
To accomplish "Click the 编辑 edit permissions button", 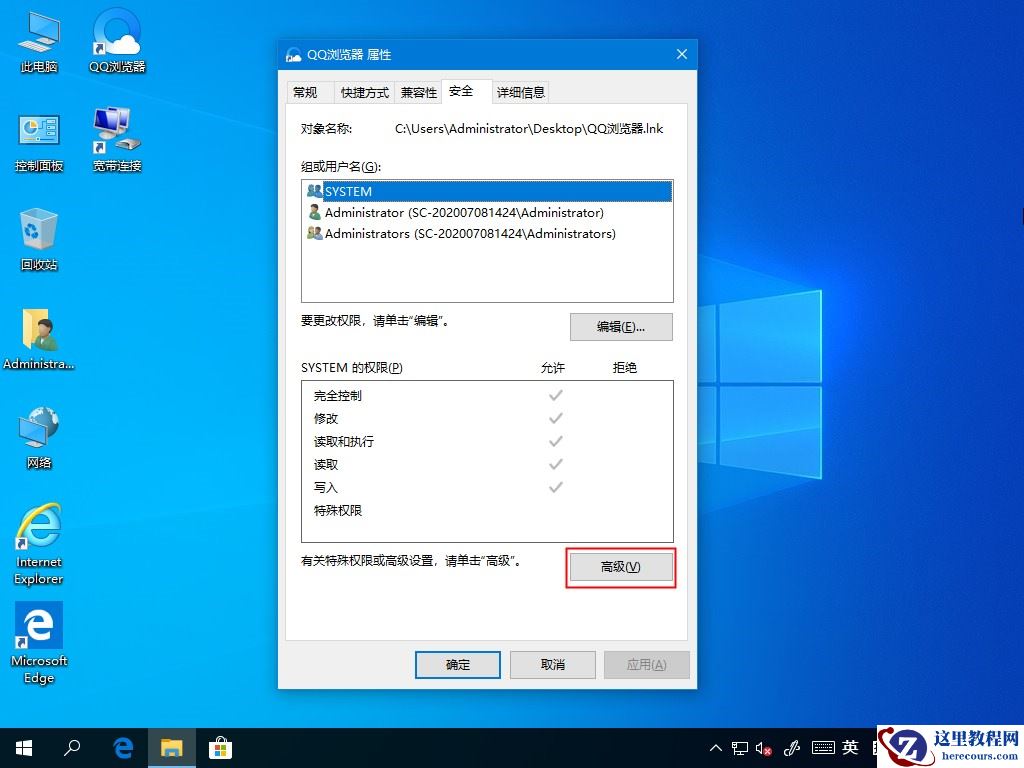I will click(621, 326).
